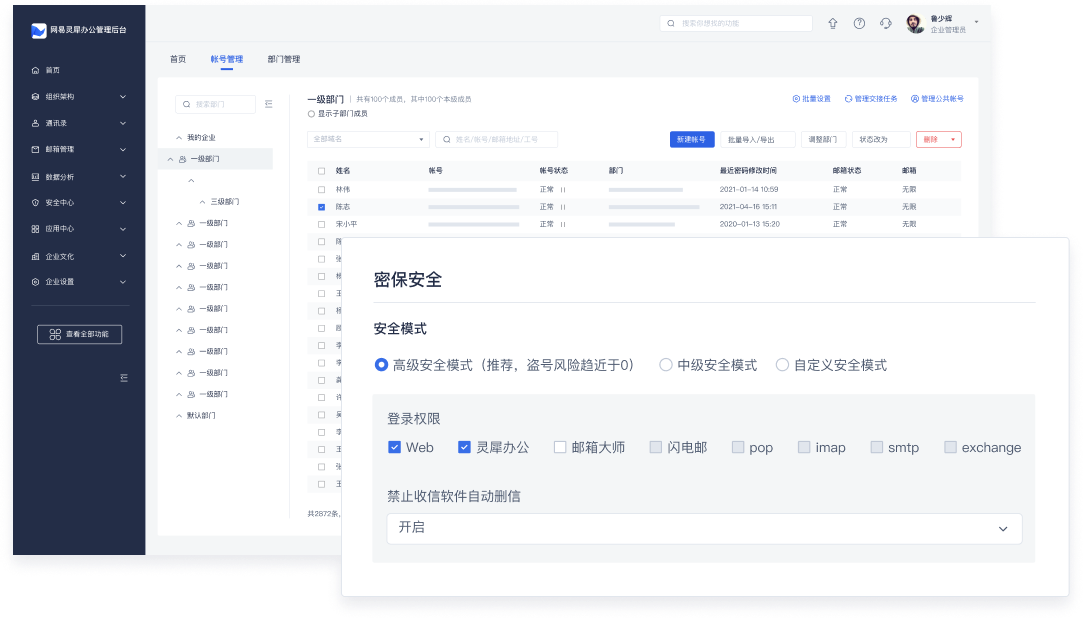Check the 邮箱大师 login permission checkbox
1083x618 pixels.
pyautogui.click(x=560, y=447)
